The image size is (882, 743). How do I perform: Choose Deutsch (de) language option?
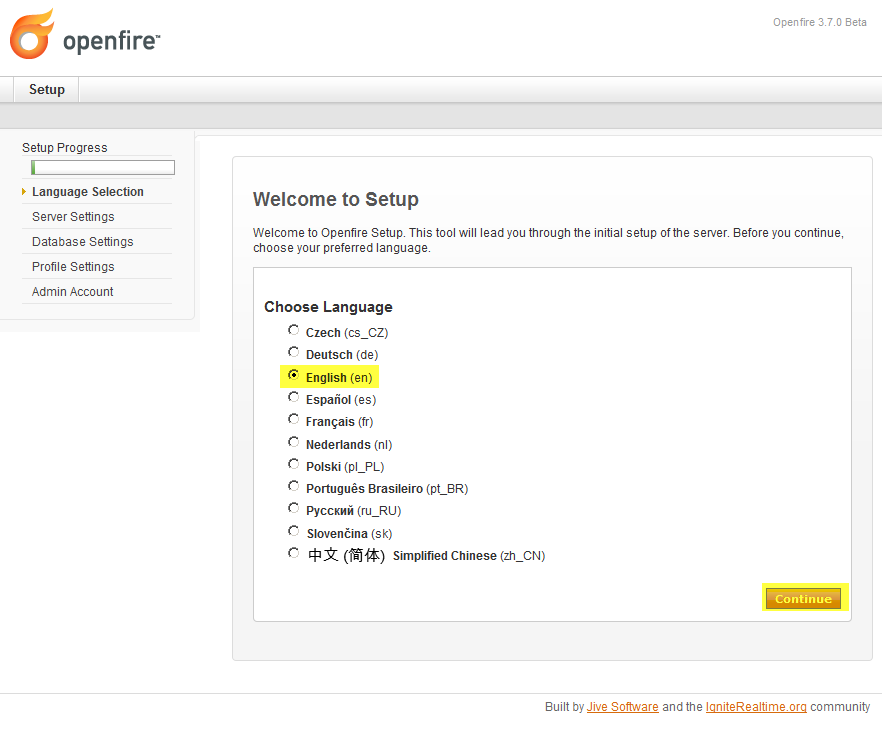pos(293,352)
